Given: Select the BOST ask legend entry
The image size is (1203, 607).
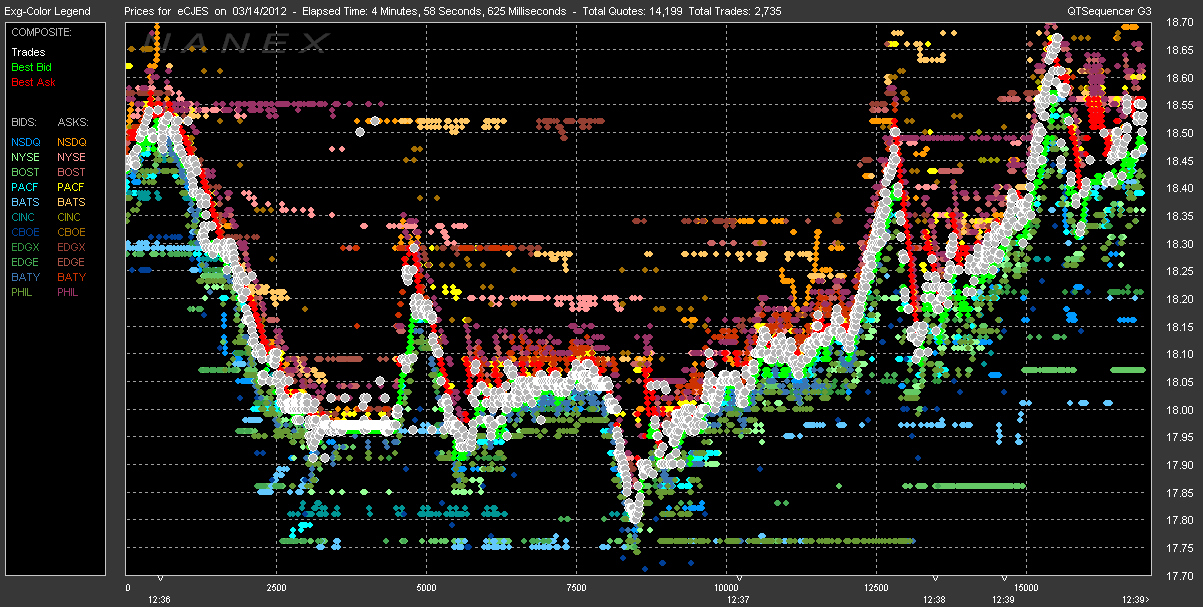Looking at the screenshot, I should click(72, 172).
